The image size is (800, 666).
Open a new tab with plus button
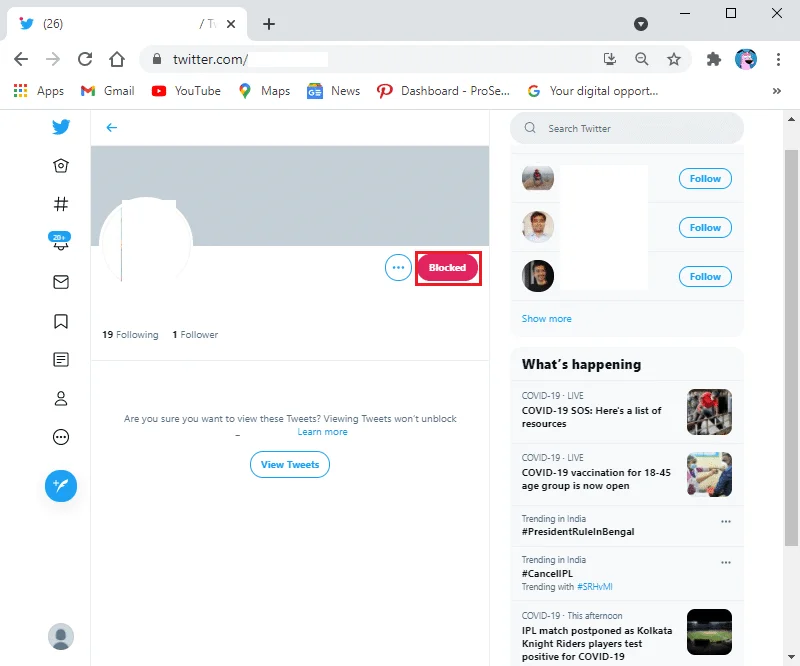point(269,24)
